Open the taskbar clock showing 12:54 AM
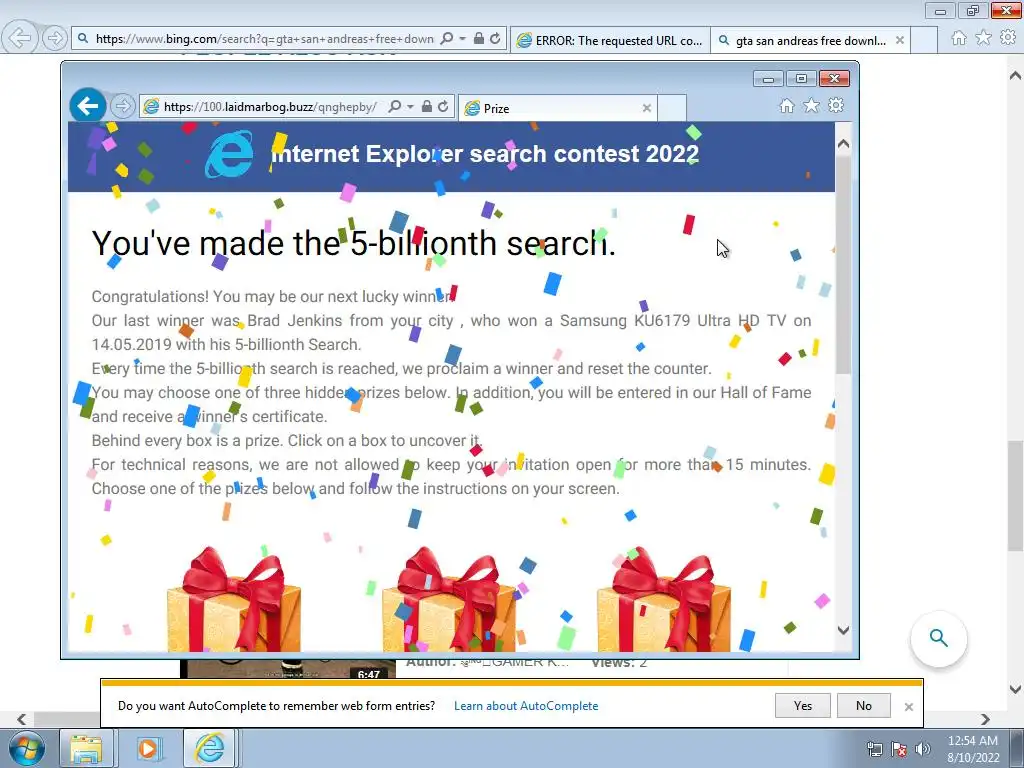The image size is (1024, 768). pos(972,749)
